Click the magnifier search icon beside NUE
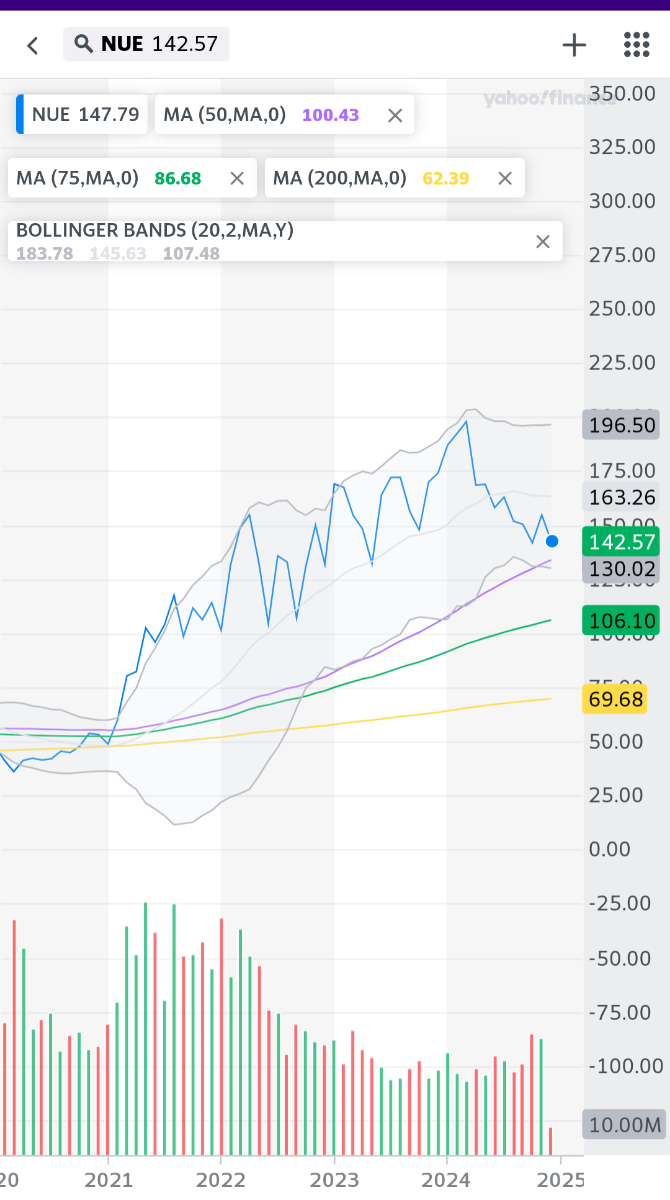Image resolution: width=670 pixels, height=1200 pixels. pyautogui.click(x=84, y=44)
